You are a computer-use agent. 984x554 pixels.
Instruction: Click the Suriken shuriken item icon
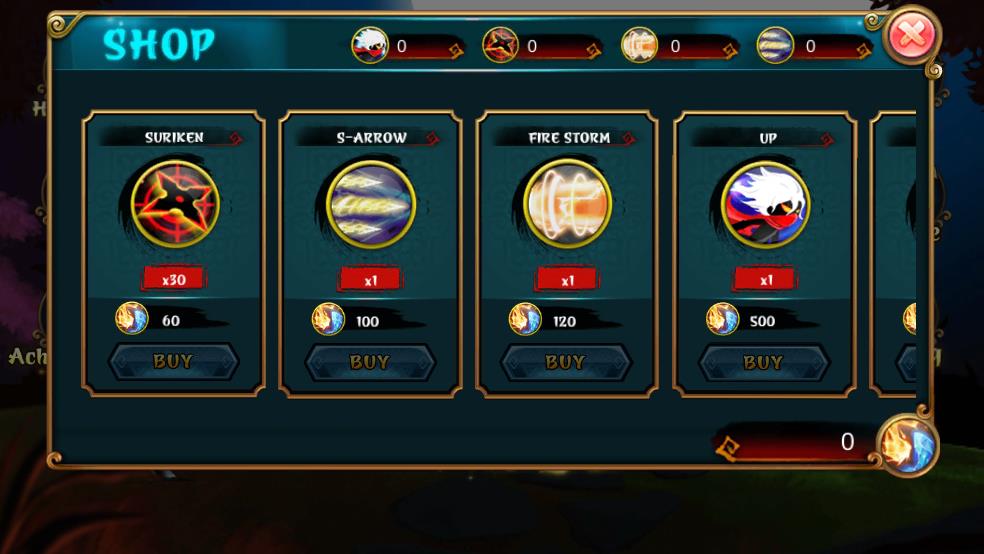(x=176, y=204)
